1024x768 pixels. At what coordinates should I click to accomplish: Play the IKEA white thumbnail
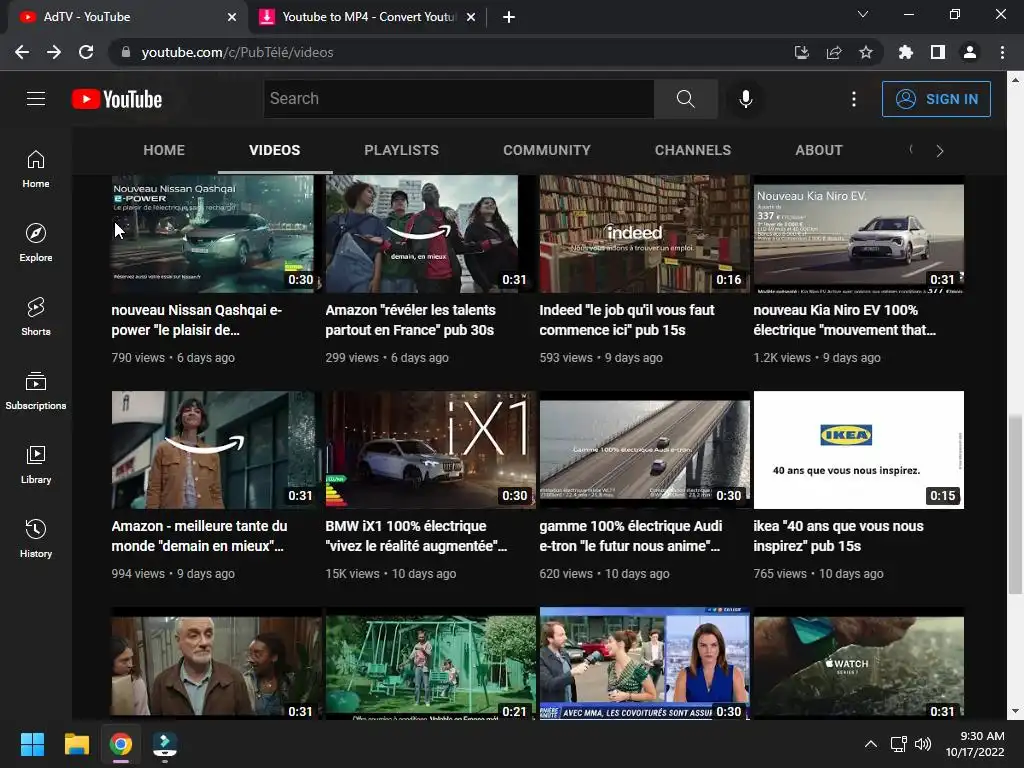coord(859,449)
